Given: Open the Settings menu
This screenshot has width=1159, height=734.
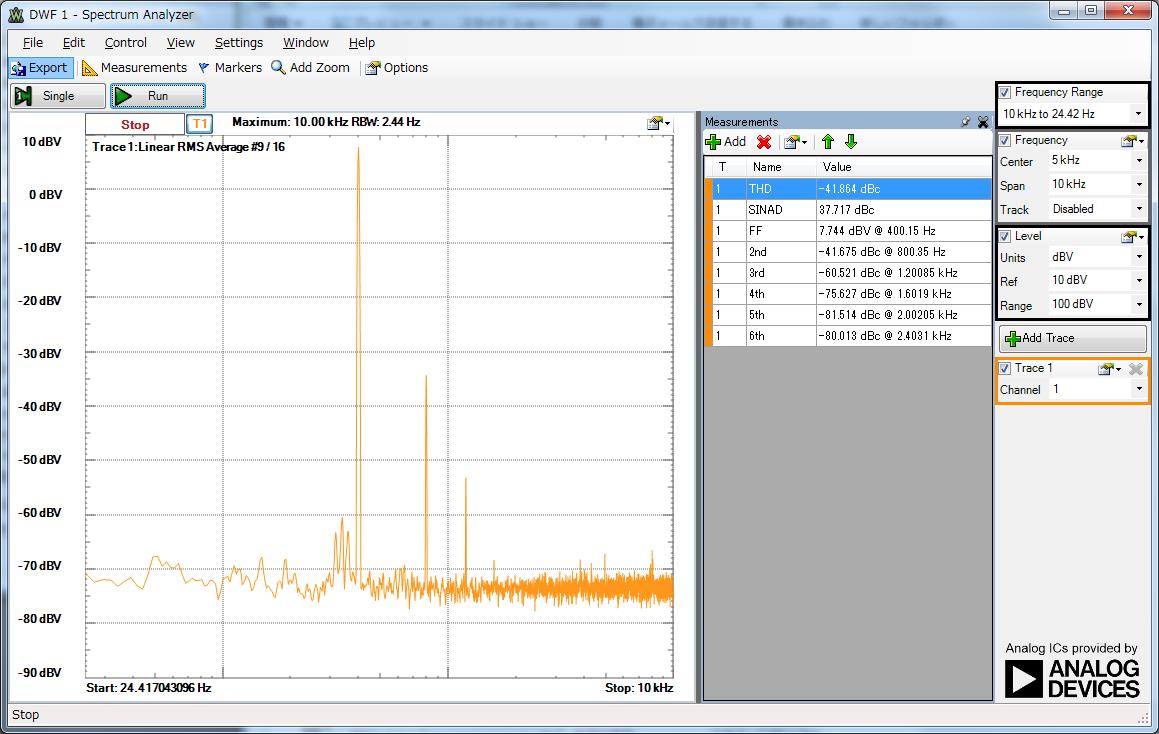Looking at the screenshot, I should (x=238, y=42).
